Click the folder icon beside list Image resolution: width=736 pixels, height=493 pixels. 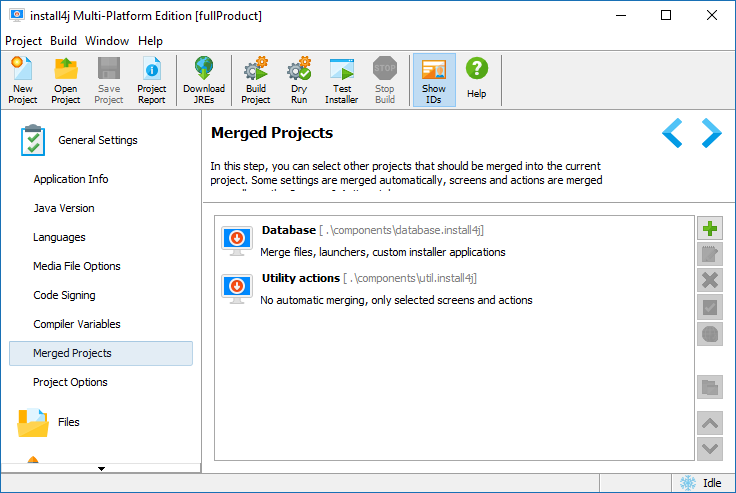[710, 387]
